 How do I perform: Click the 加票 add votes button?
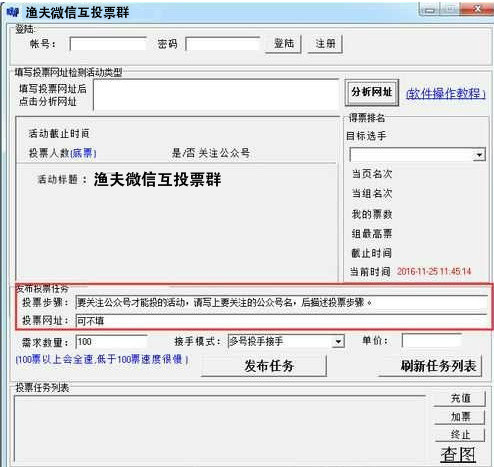coord(460,417)
